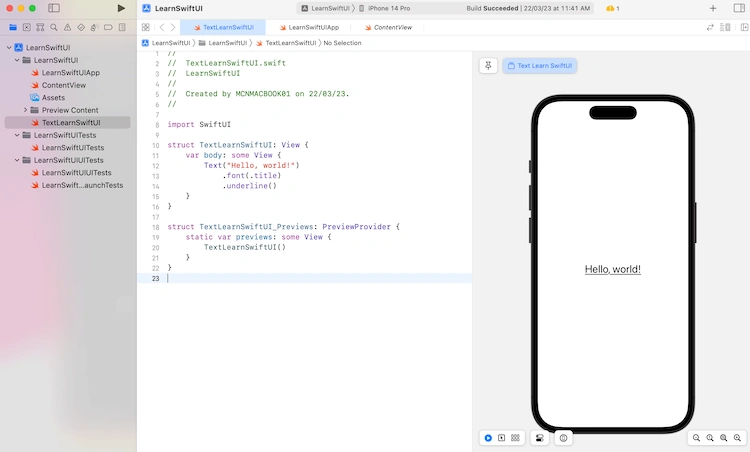The image size is (750, 452).
Task: Open the Debug navigator
Action: click(95, 27)
